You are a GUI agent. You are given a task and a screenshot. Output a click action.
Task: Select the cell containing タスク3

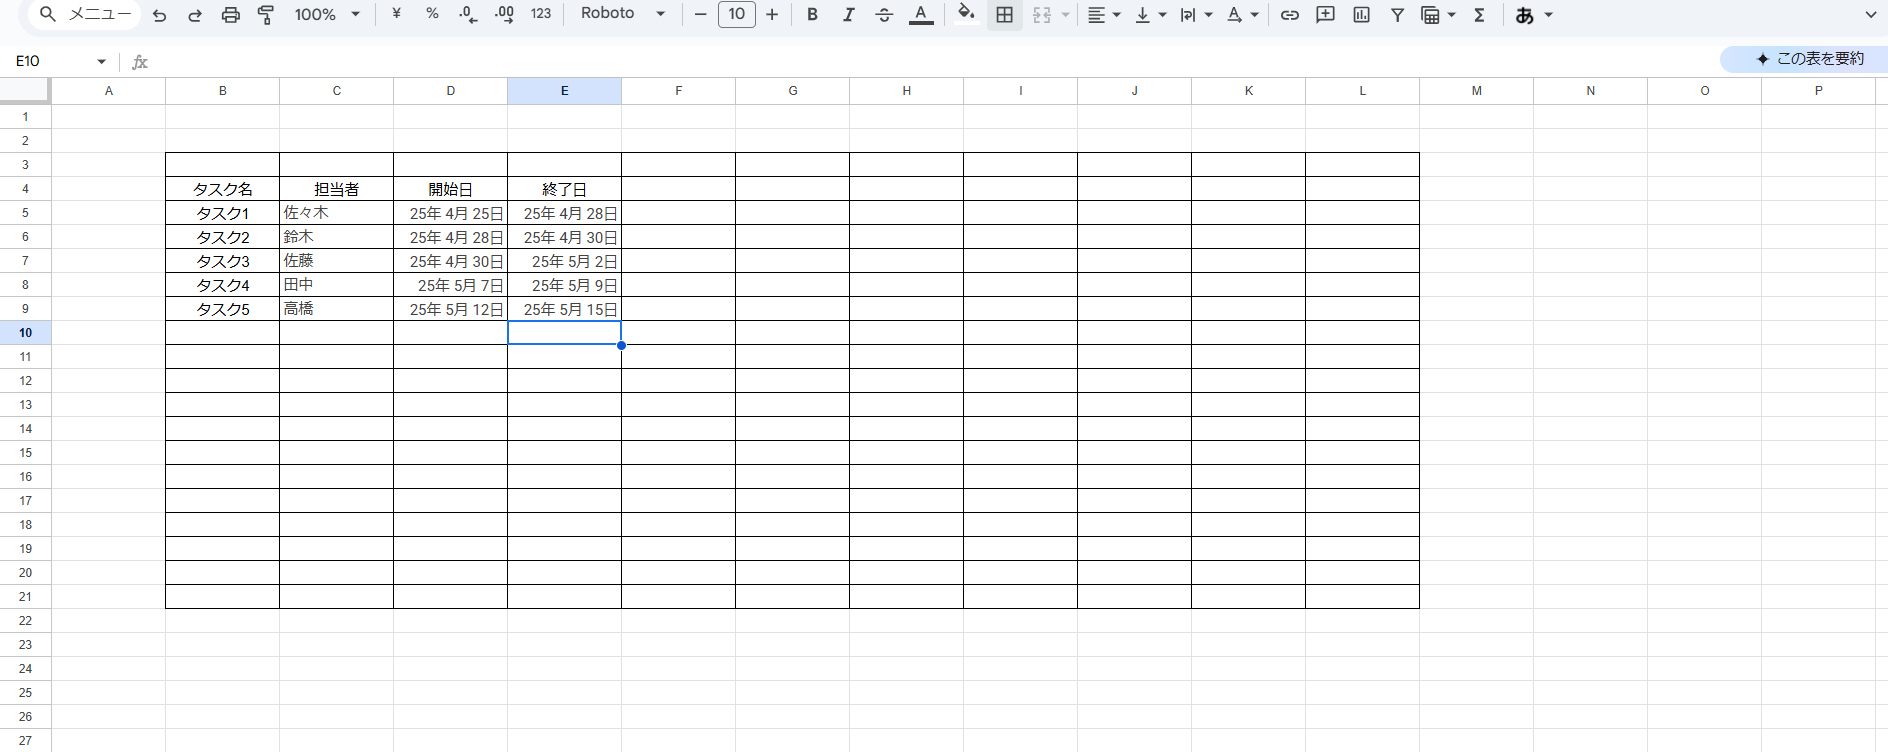coord(223,261)
